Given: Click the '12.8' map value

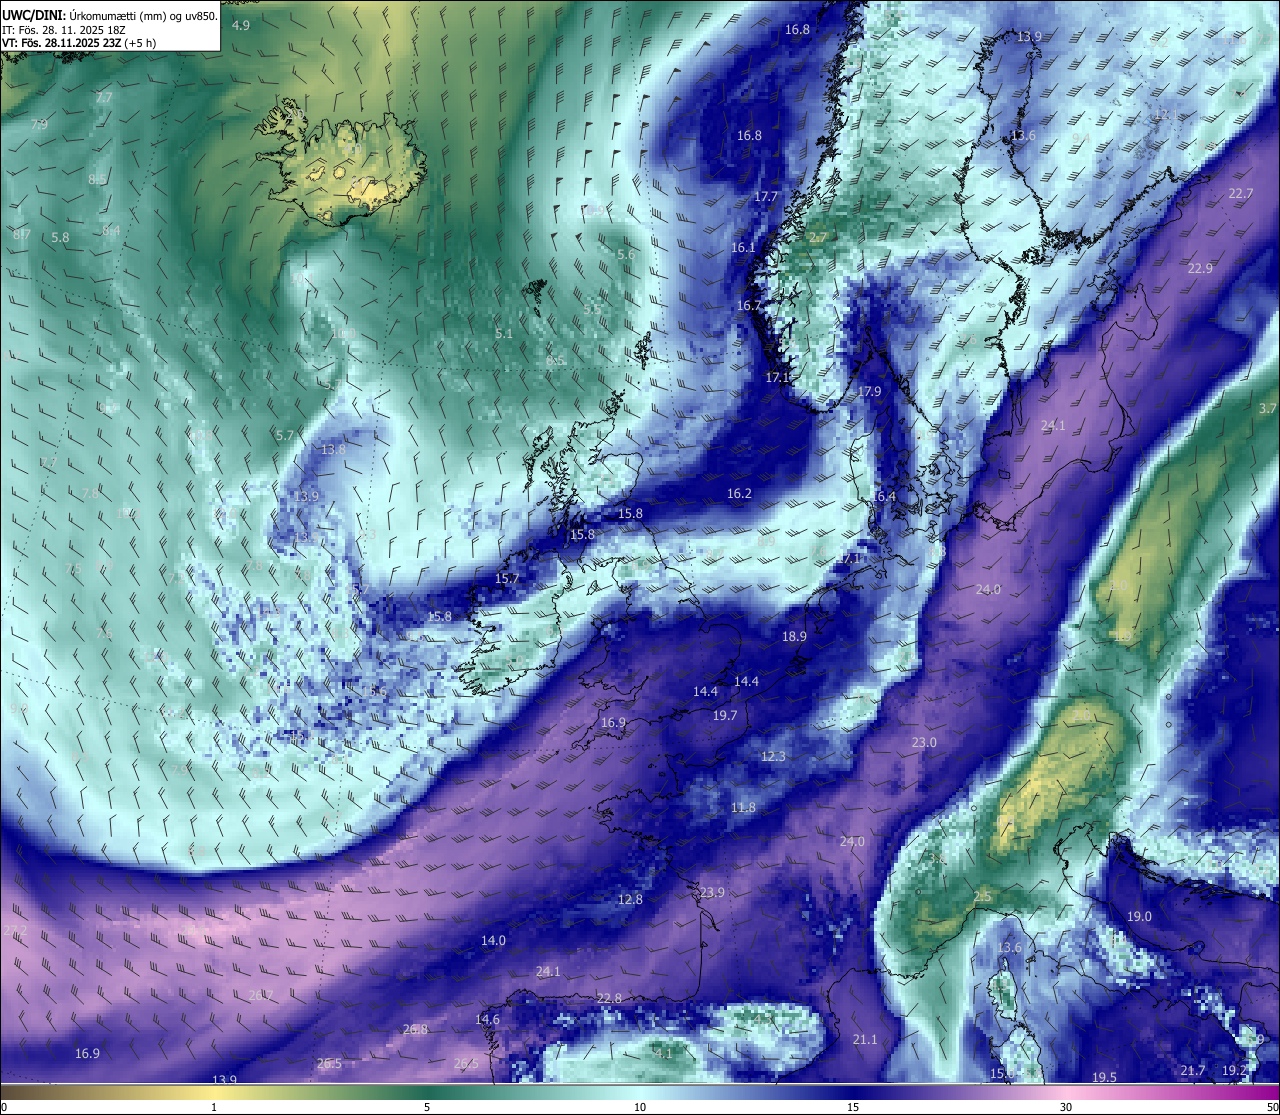Looking at the screenshot, I should tap(630, 900).
